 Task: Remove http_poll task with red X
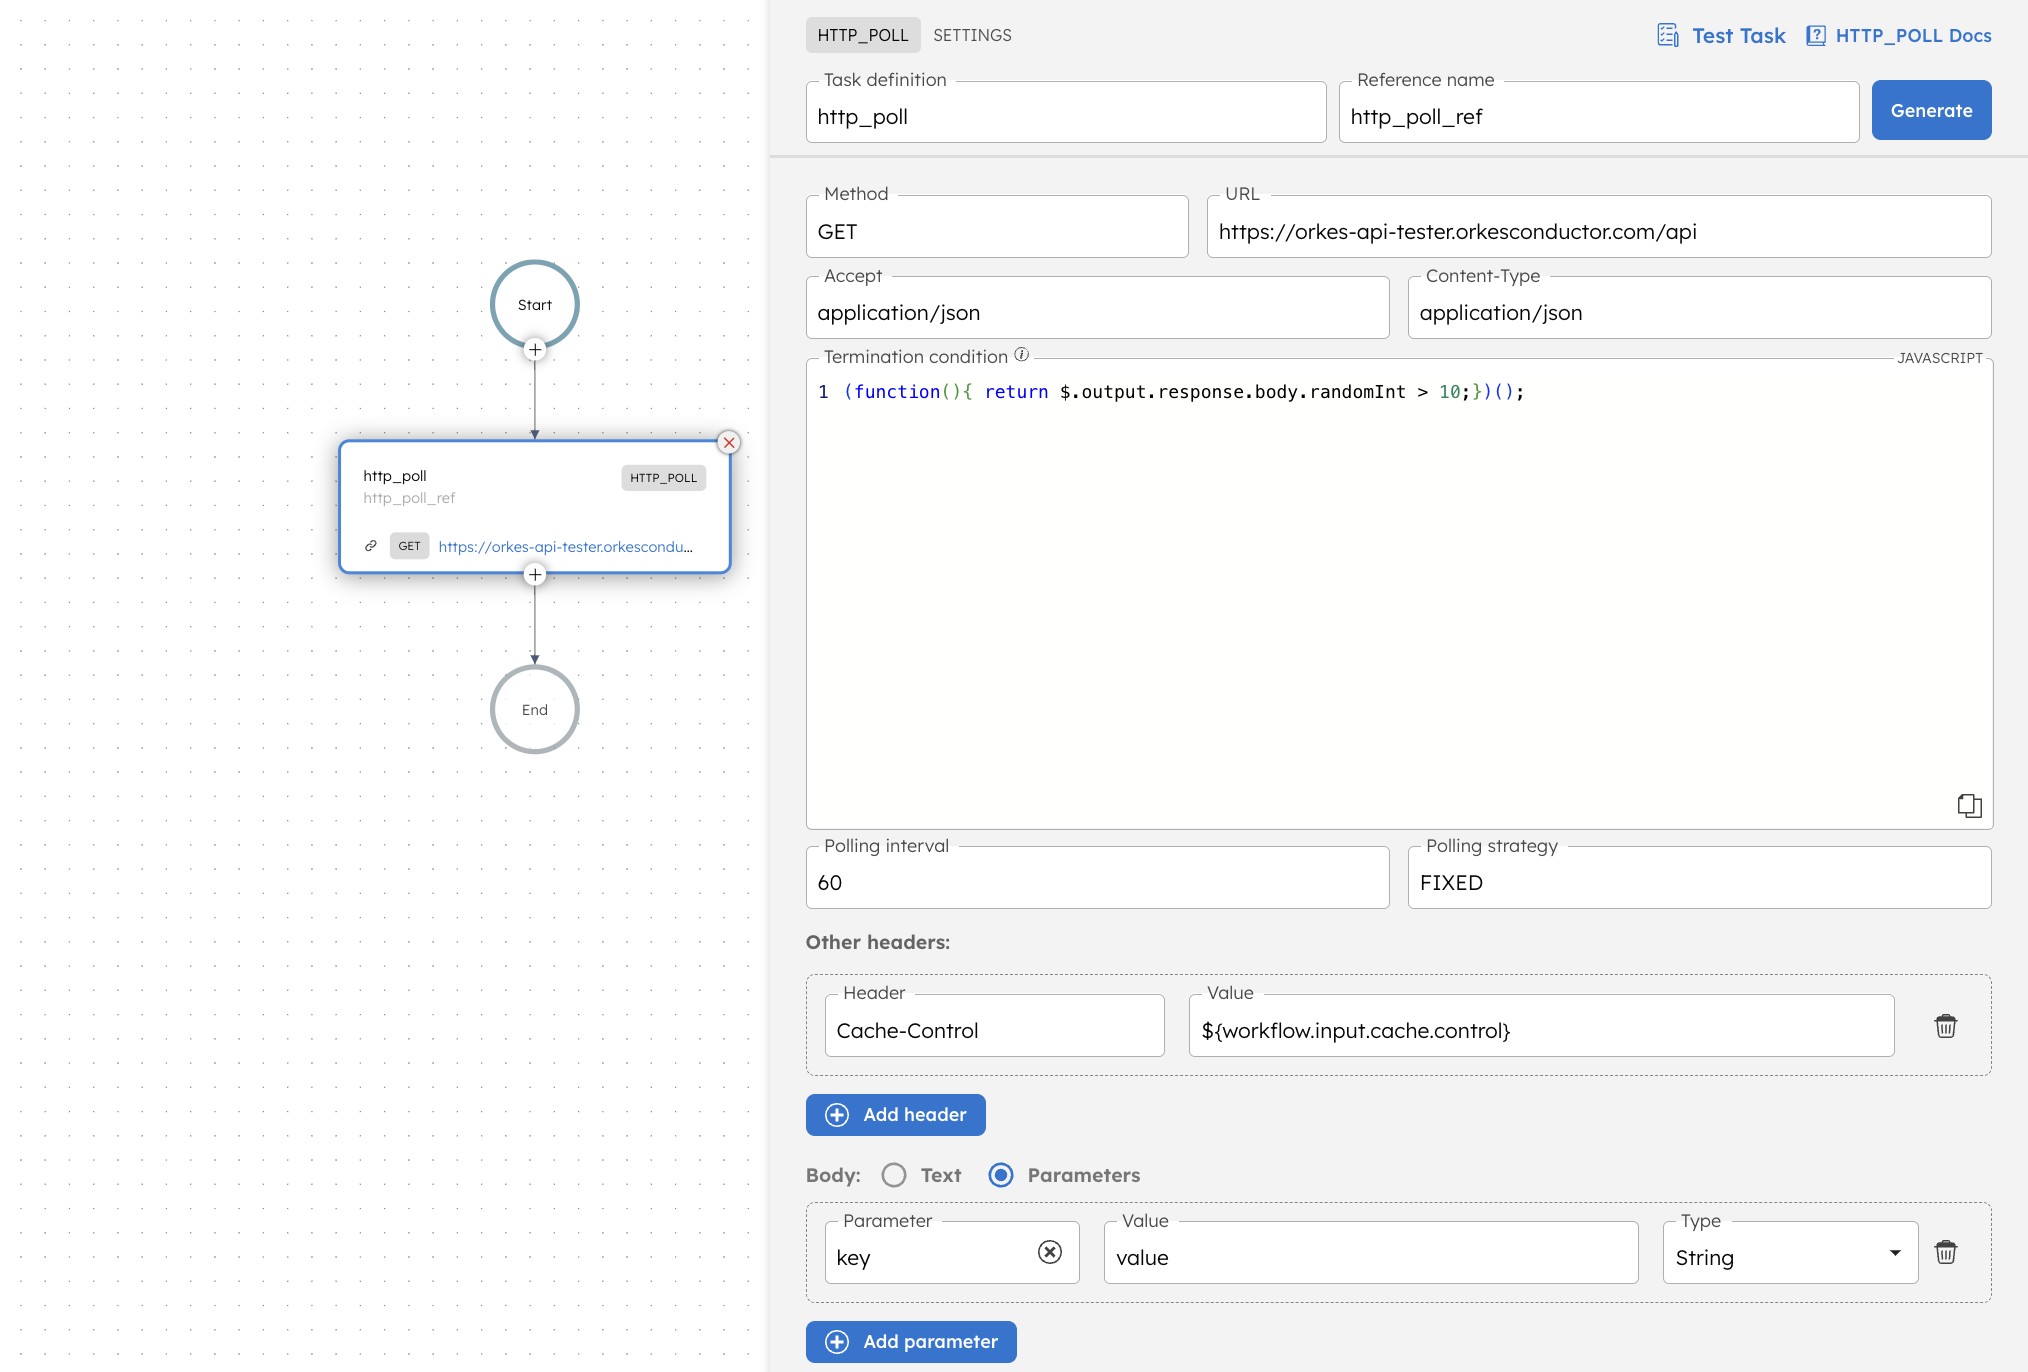[729, 442]
